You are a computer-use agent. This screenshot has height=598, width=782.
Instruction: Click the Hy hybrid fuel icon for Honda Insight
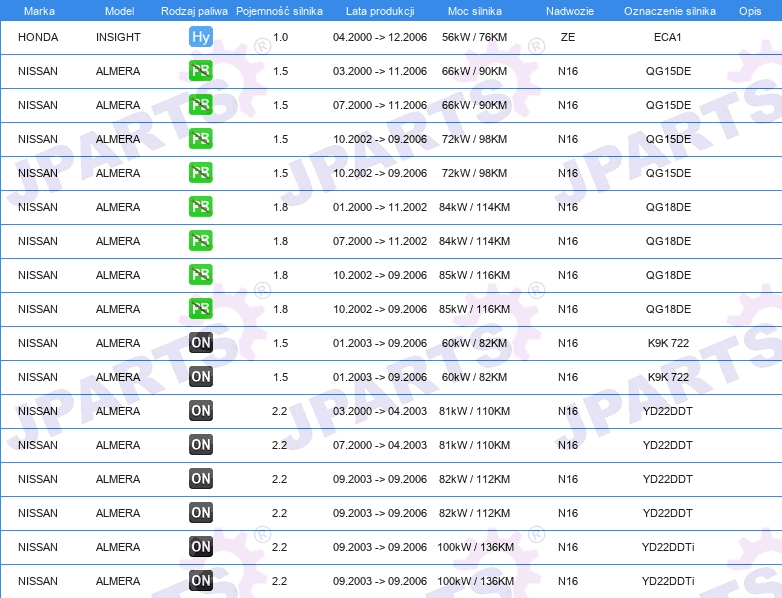point(200,37)
